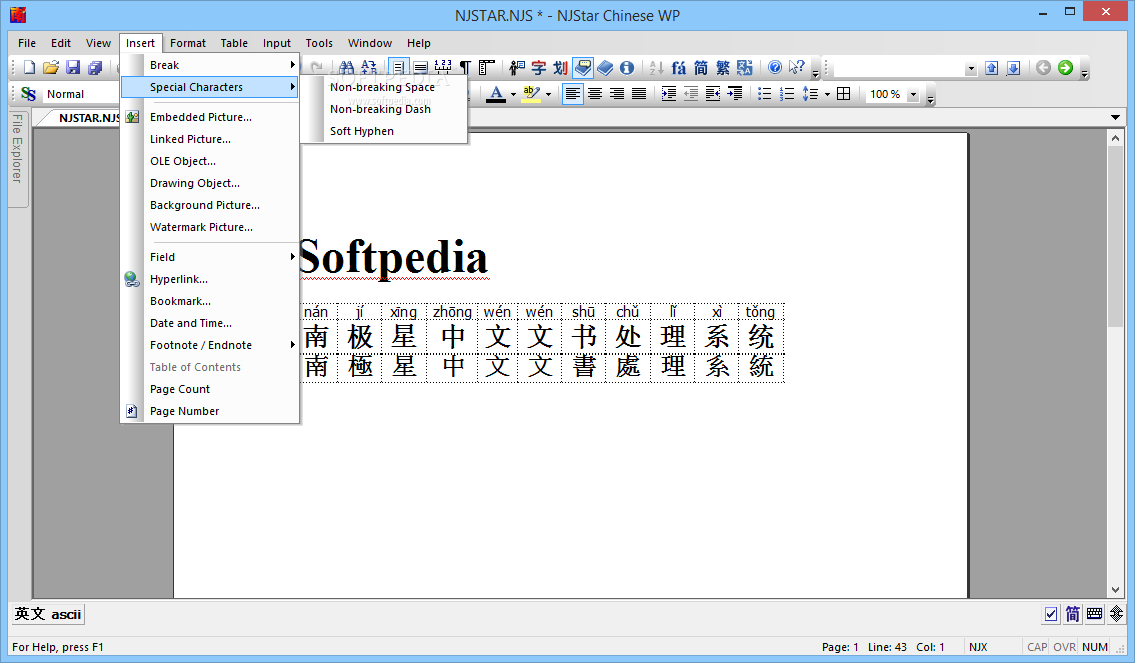Convert to Traditional Chinese with 繁 icon

pos(722,67)
